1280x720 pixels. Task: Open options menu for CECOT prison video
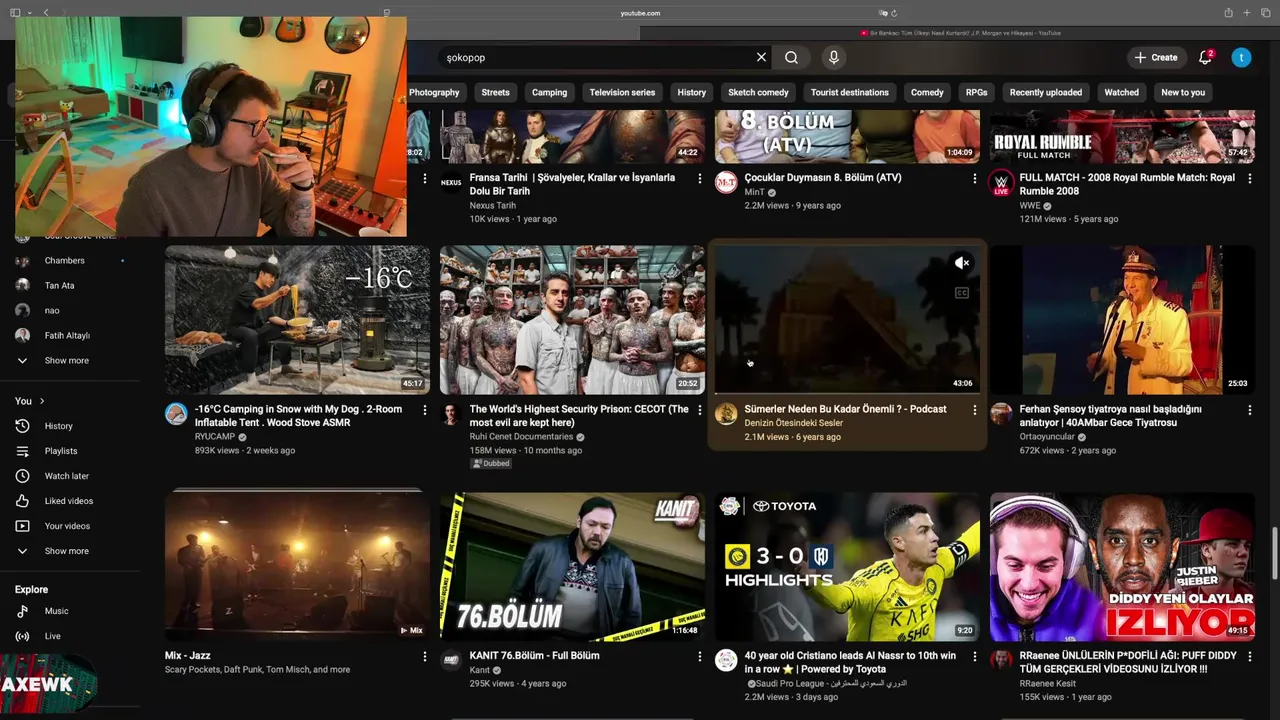(x=700, y=410)
